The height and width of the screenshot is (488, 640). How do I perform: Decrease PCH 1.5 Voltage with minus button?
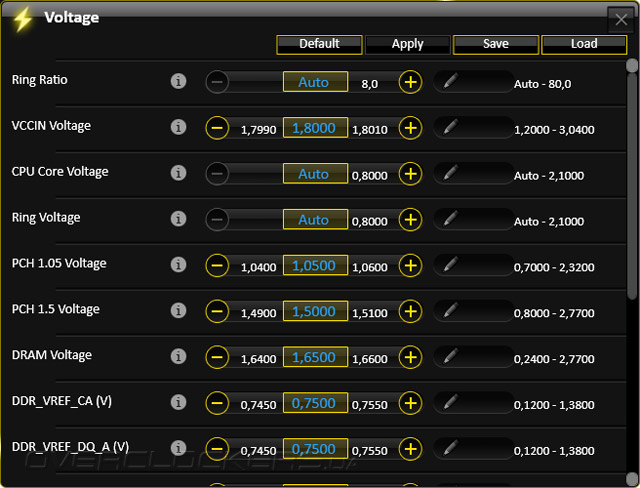pos(217,312)
